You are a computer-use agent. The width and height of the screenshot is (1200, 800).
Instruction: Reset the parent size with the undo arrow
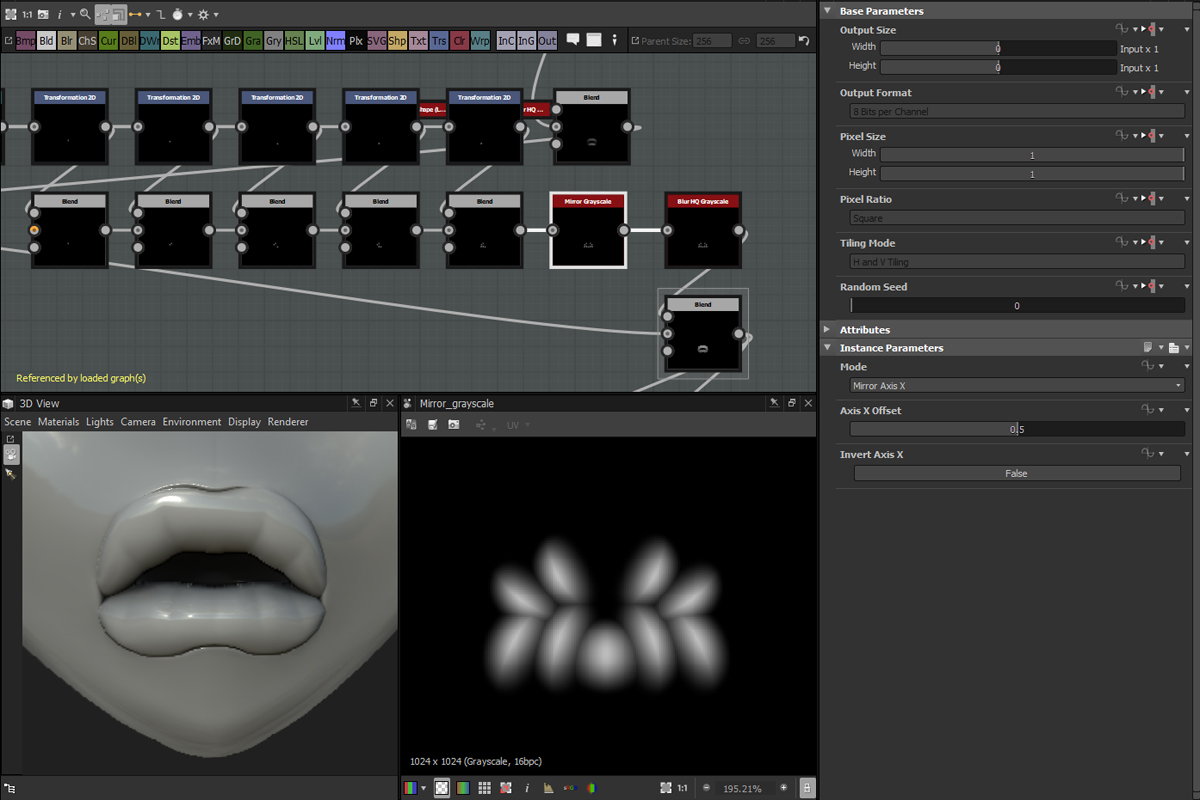tap(804, 41)
